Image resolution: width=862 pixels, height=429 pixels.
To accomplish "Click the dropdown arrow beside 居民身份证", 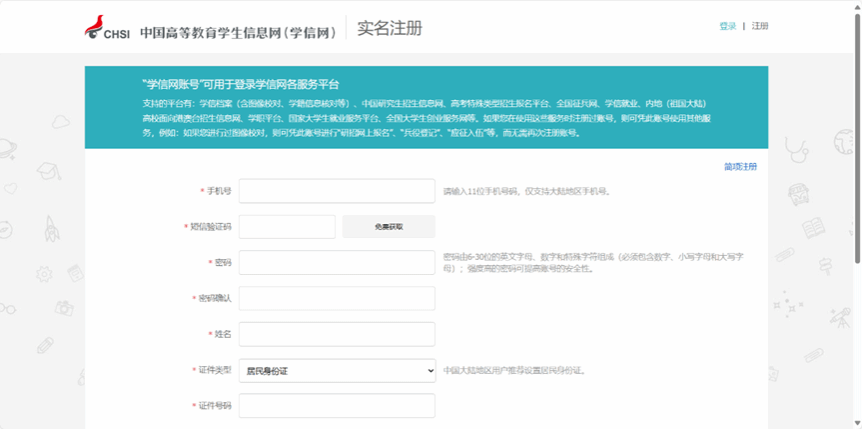I will (x=429, y=371).
